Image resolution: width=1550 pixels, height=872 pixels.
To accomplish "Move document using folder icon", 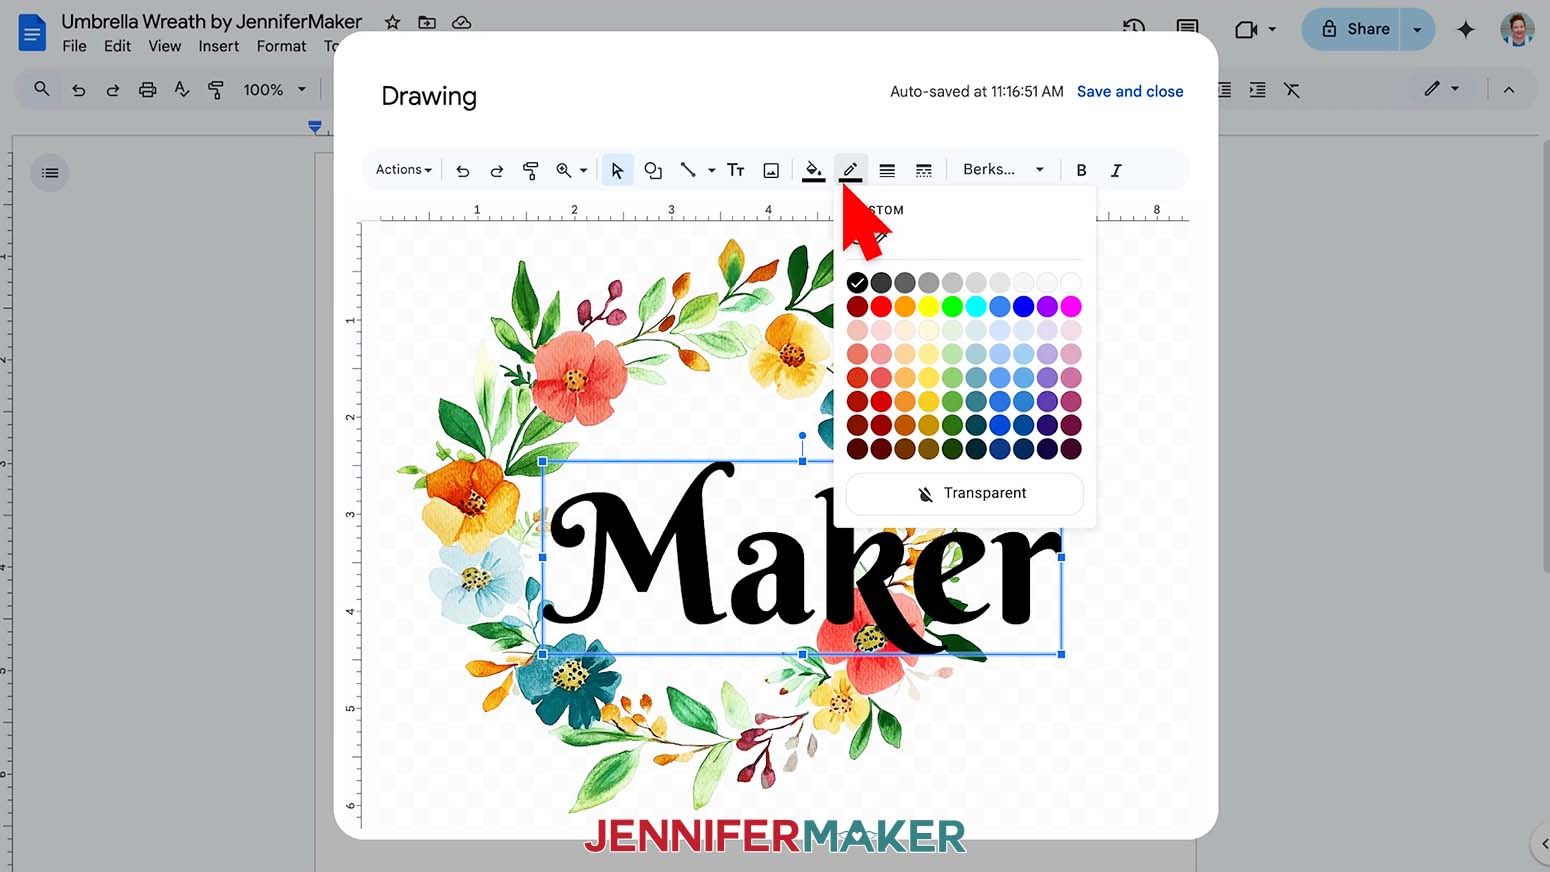I will tap(427, 22).
